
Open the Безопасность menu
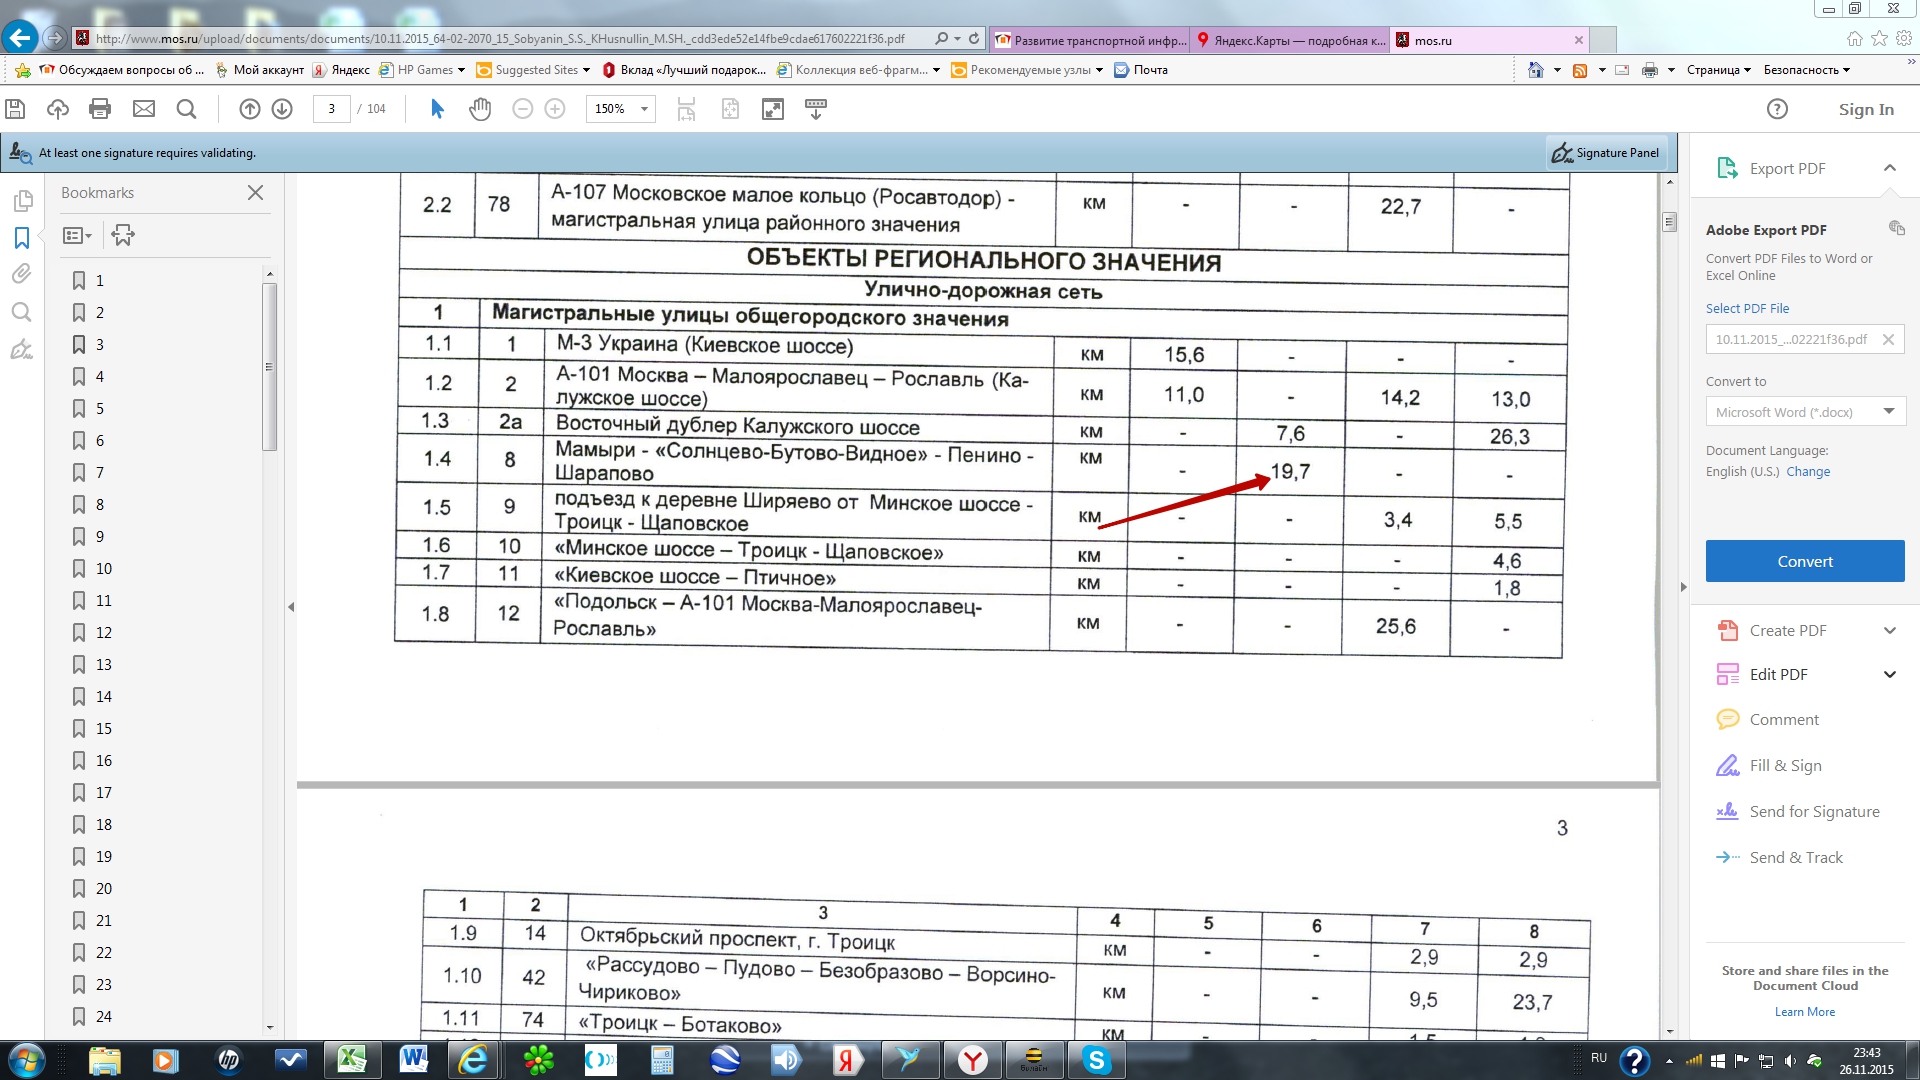pyautogui.click(x=1806, y=70)
